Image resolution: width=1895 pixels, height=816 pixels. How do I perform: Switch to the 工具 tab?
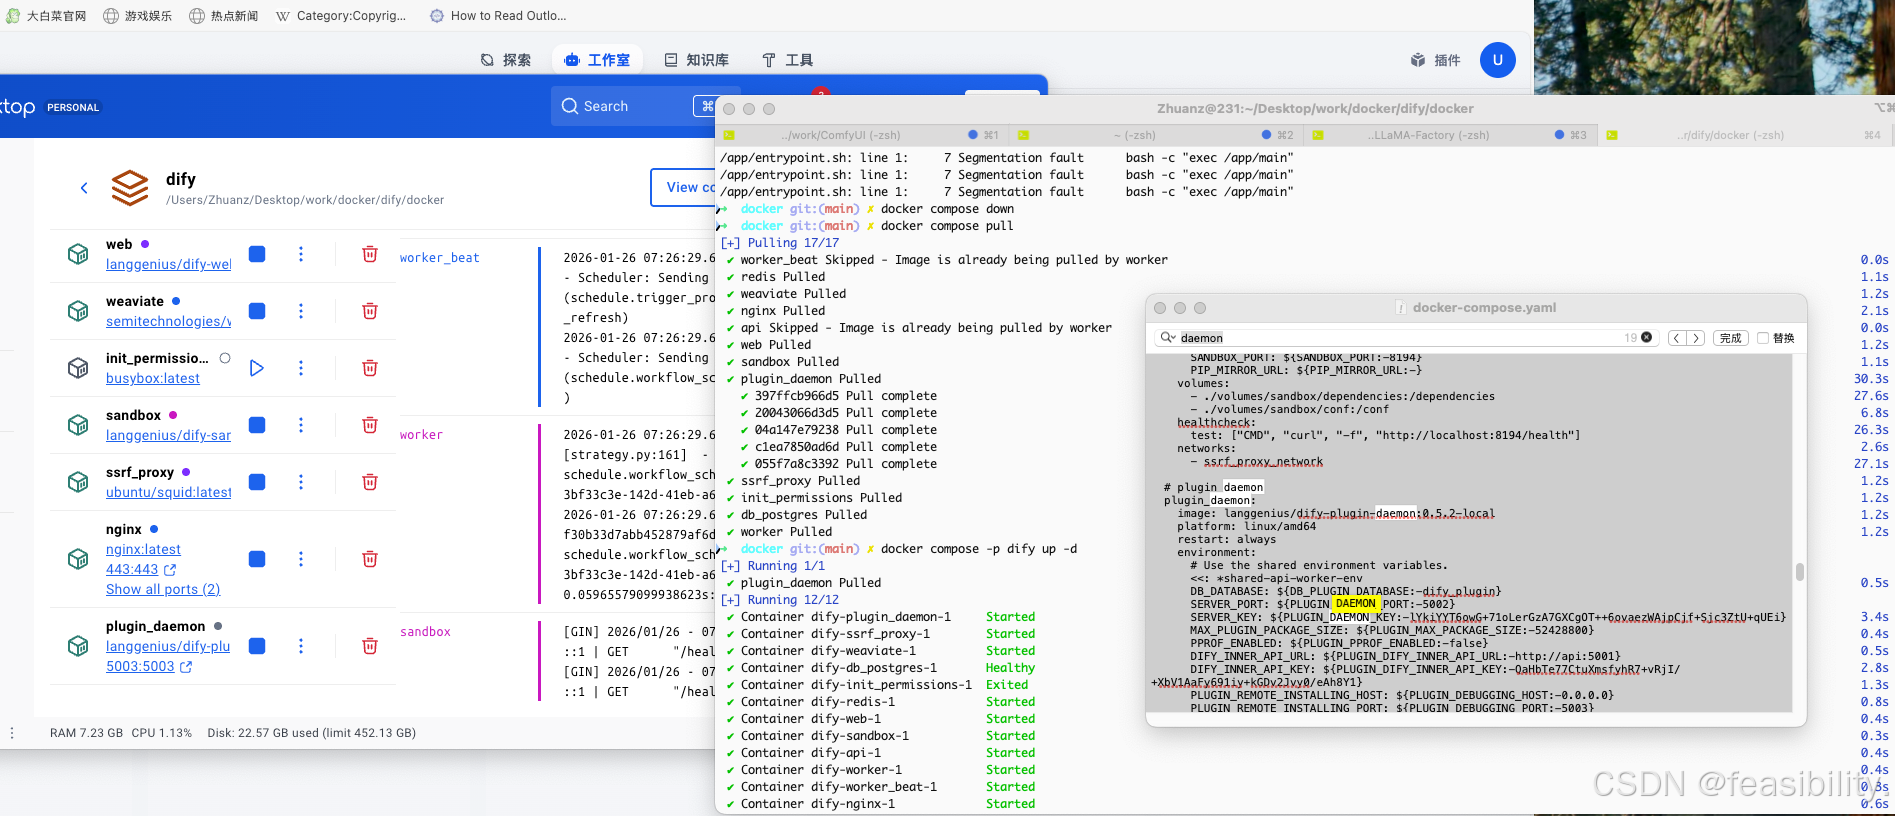tap(788, 60)
